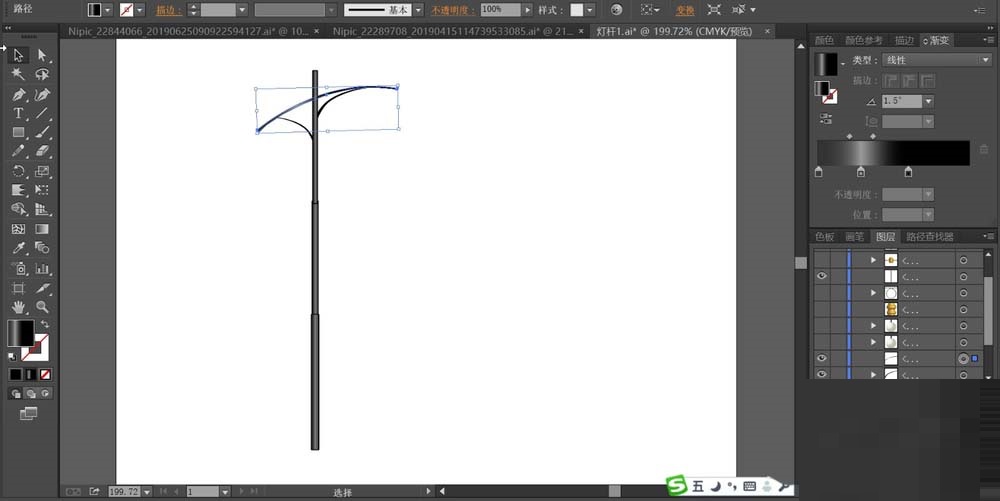The width and height of the screenshot is (1000, 501).
Task: Select the Blend tool
Action: pyautogui.click(x=42, y=248)
